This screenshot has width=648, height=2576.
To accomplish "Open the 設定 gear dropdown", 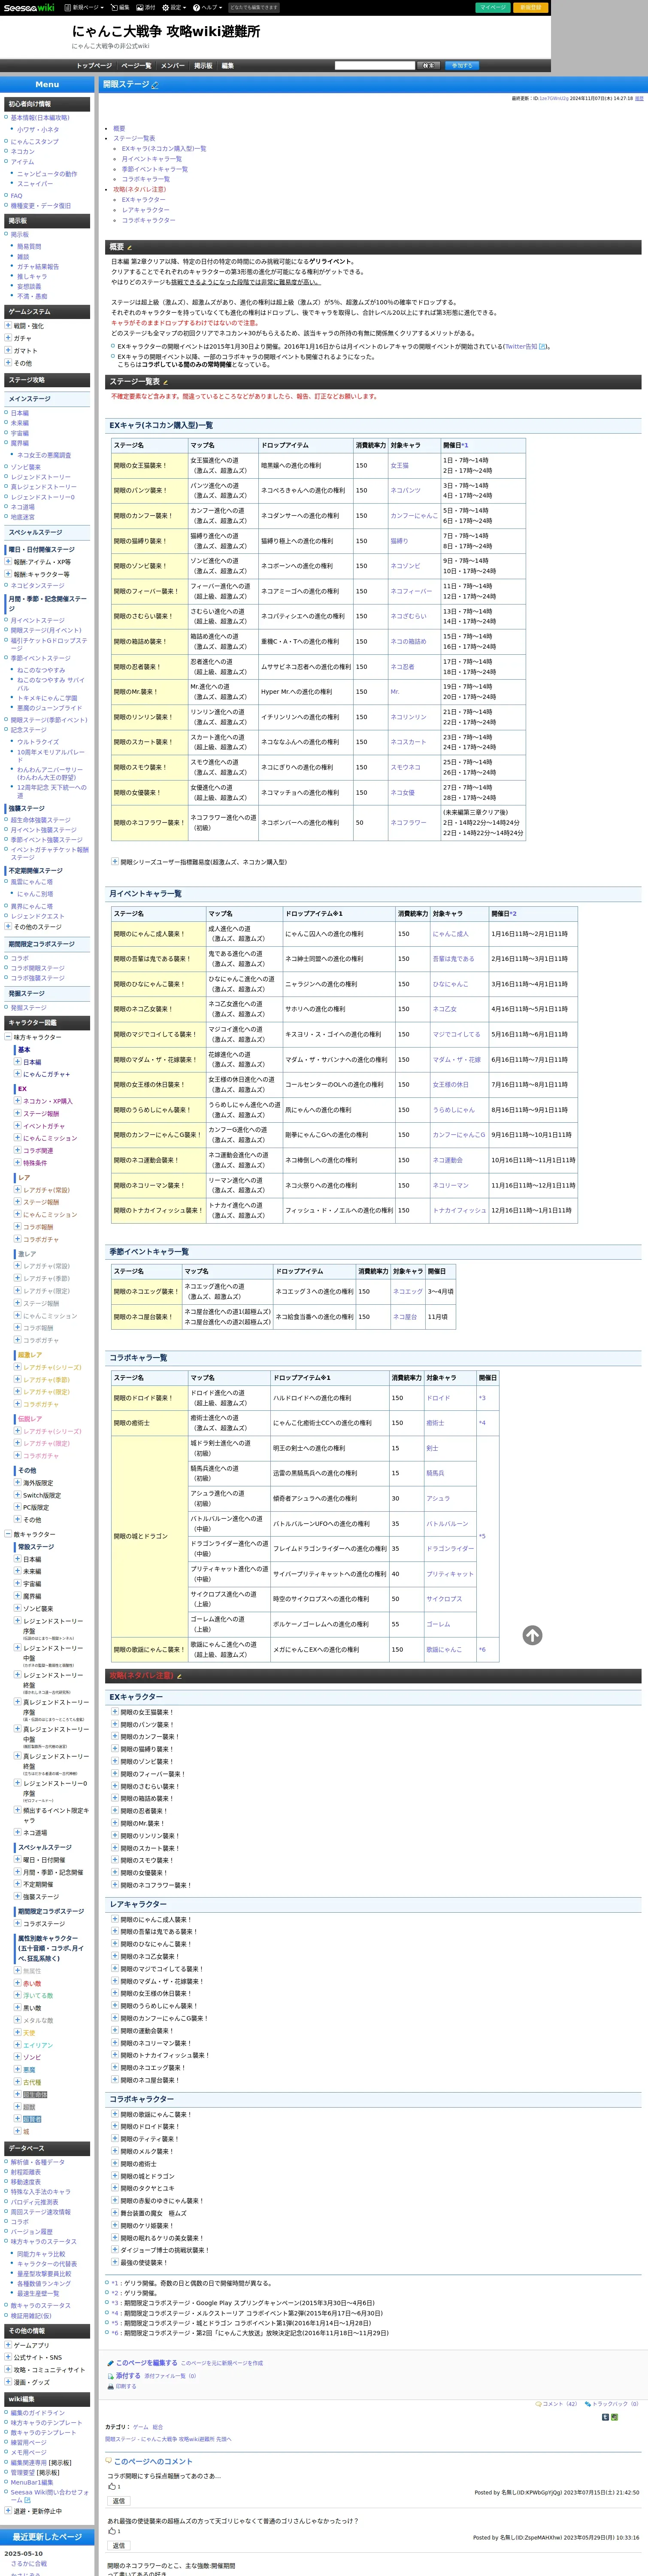I will pyautogui.click(x=173, y=7).
